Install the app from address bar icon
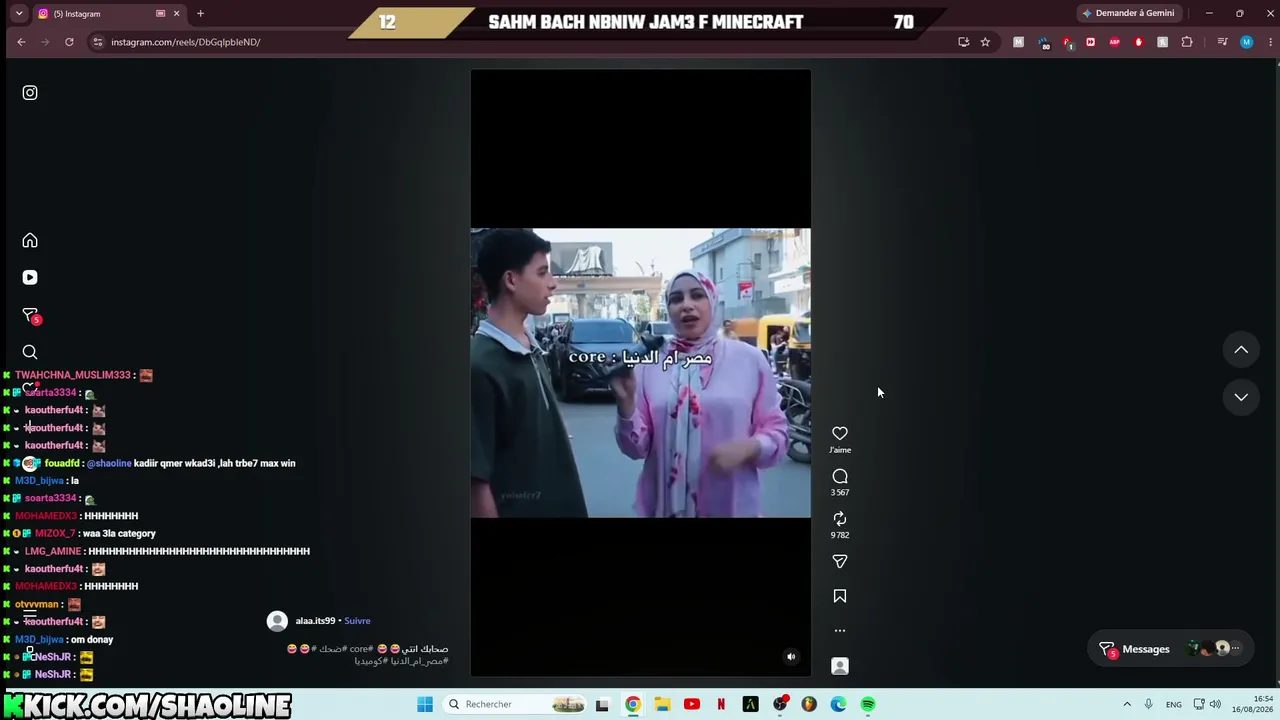1280x720 pixels. tap(963, 42)
